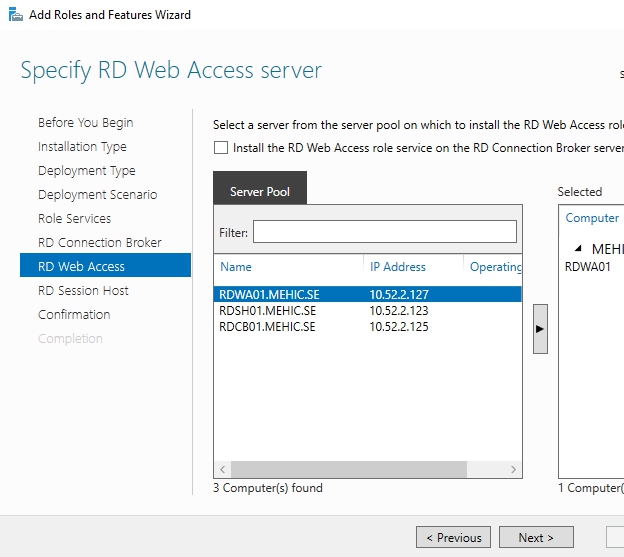This screenshot has width=624, height=557.
Task: Click the arrow button to add selected server
Action: (x=540, y=328)
